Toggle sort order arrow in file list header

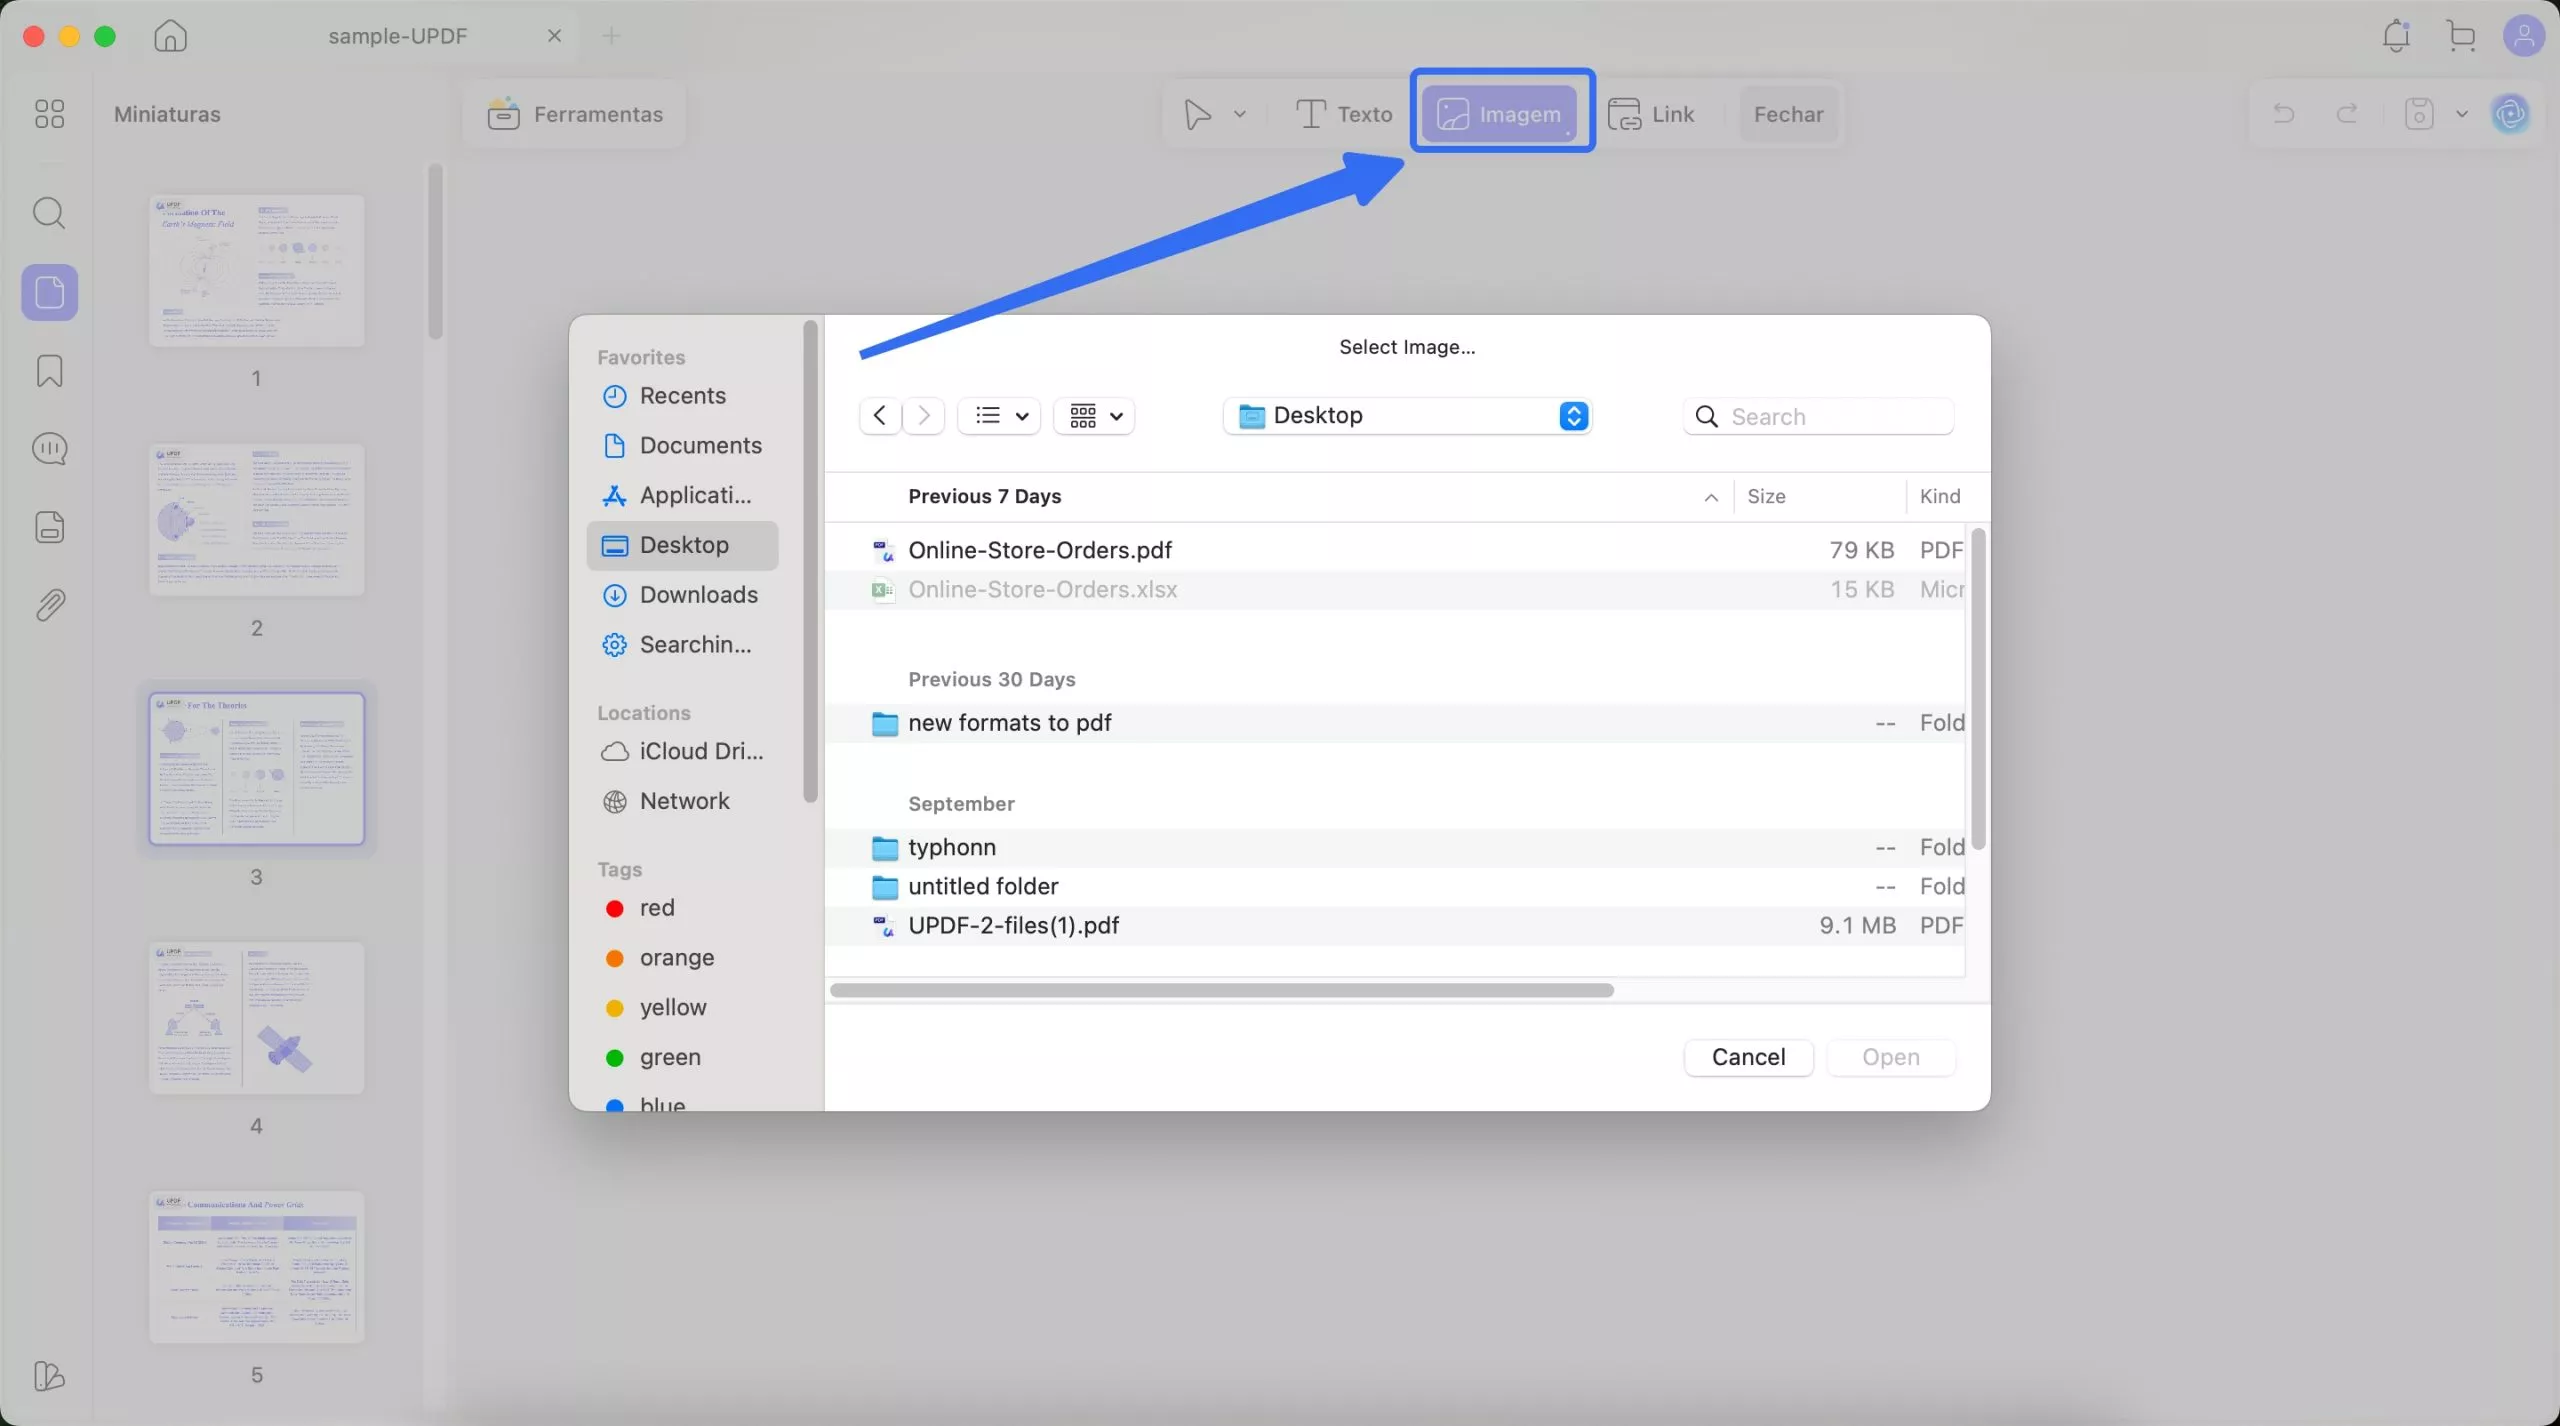click(1711, 497)
